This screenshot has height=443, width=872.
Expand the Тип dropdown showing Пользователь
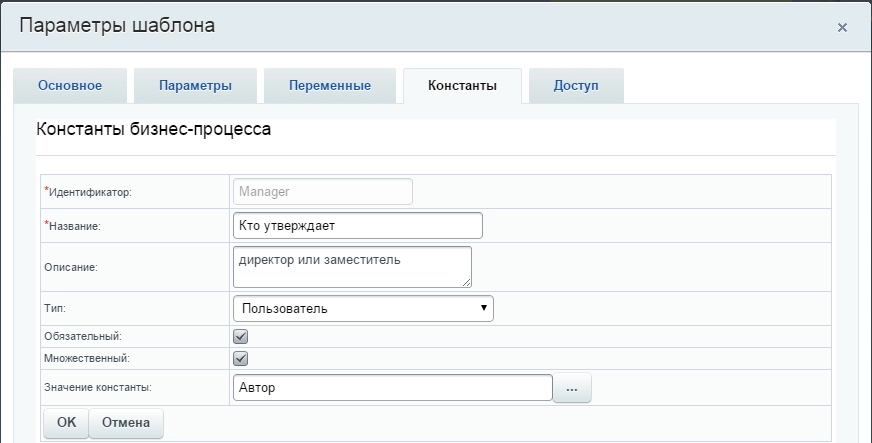[x=363, y=308]
